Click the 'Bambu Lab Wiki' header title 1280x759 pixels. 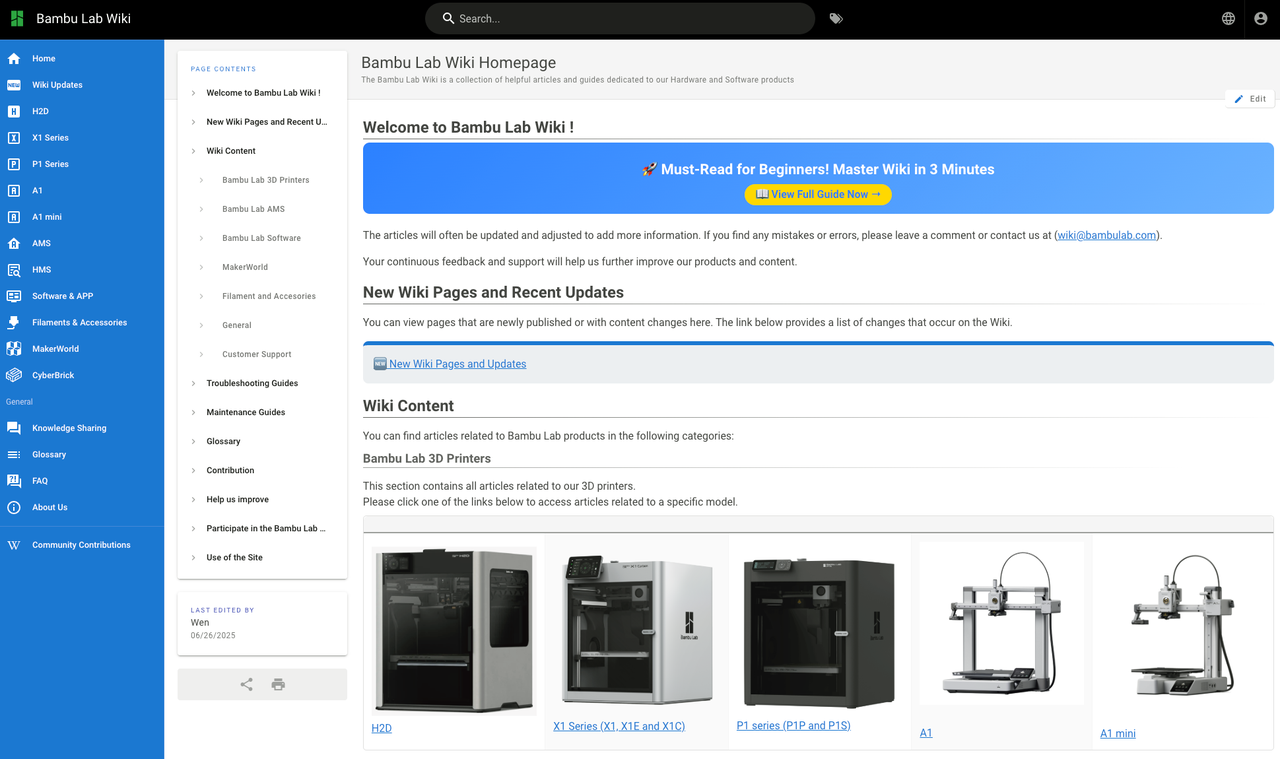(83, 19)
